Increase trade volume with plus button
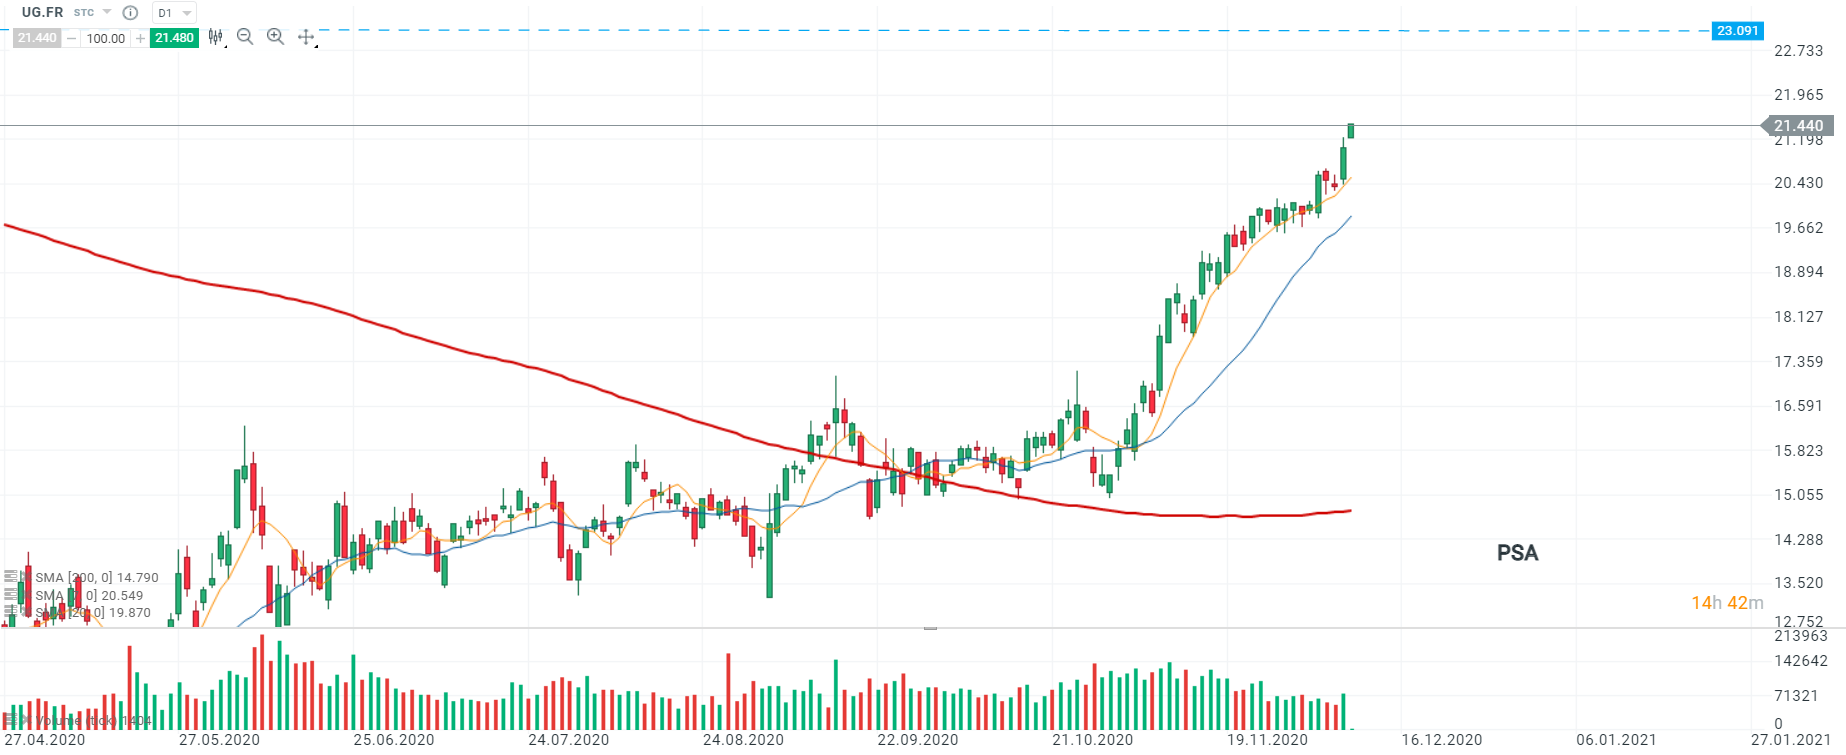1846x755 pixels. click(140, 38)
